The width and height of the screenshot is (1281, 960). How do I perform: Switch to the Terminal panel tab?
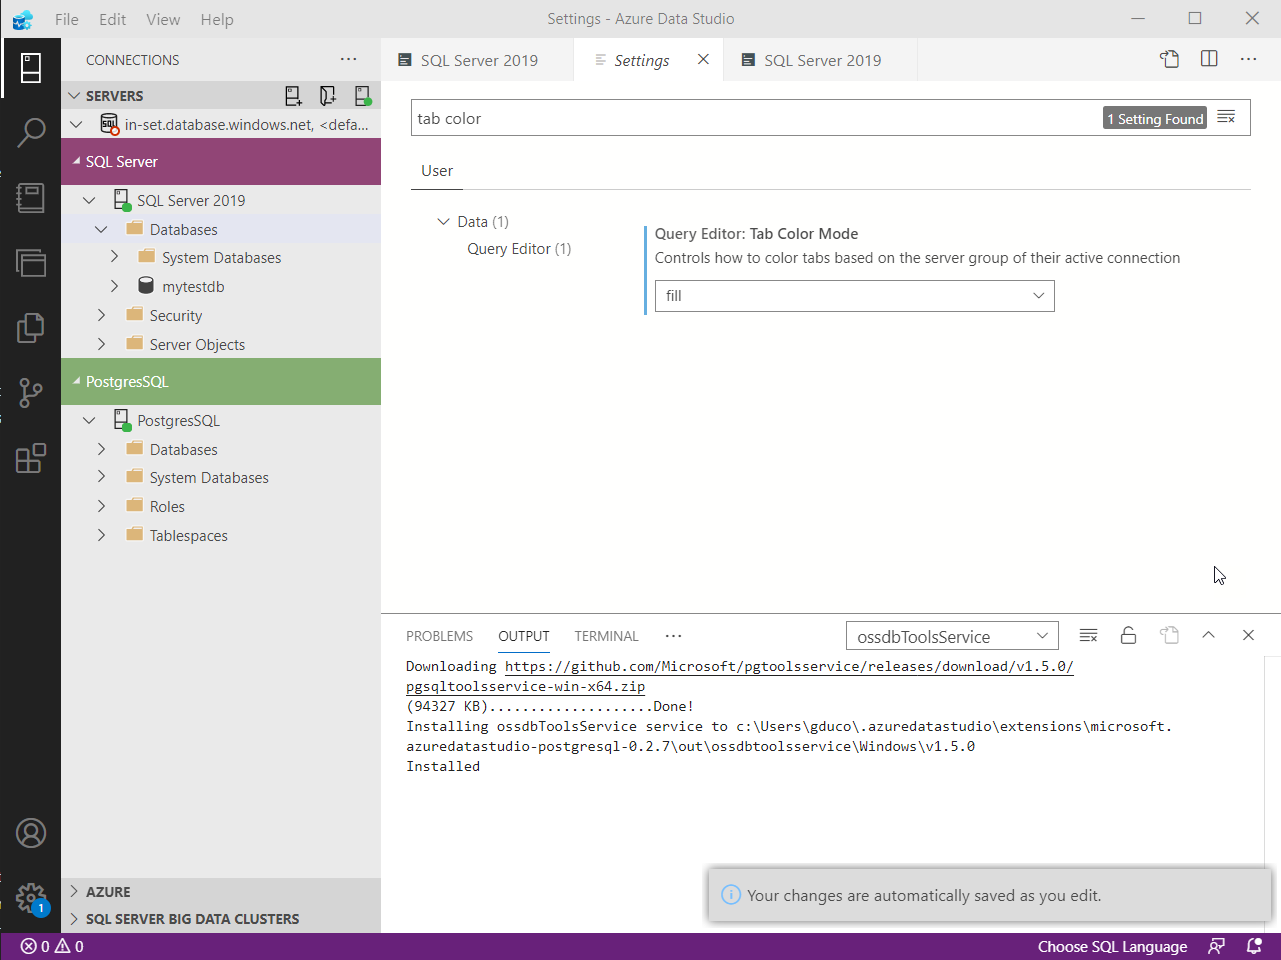click(x=606, y=636)
